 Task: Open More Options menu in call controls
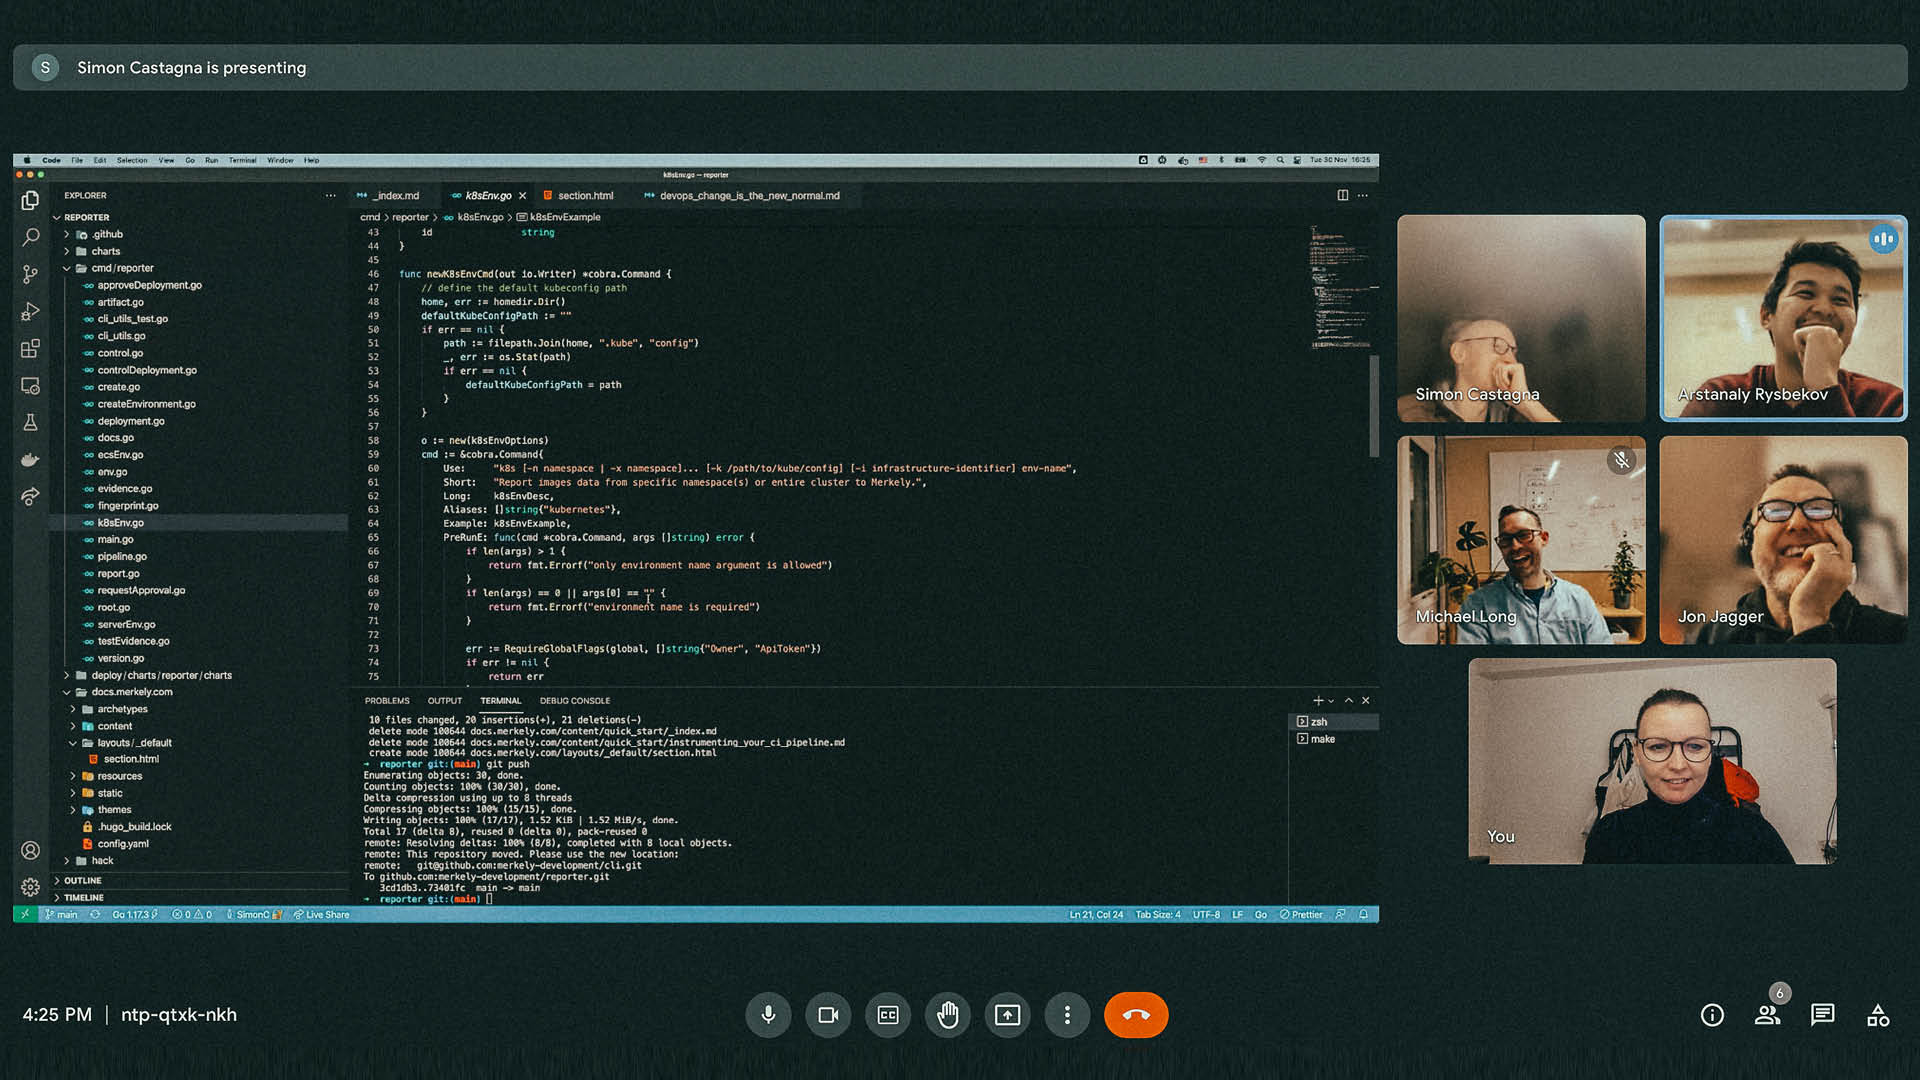[1067, 1014]
